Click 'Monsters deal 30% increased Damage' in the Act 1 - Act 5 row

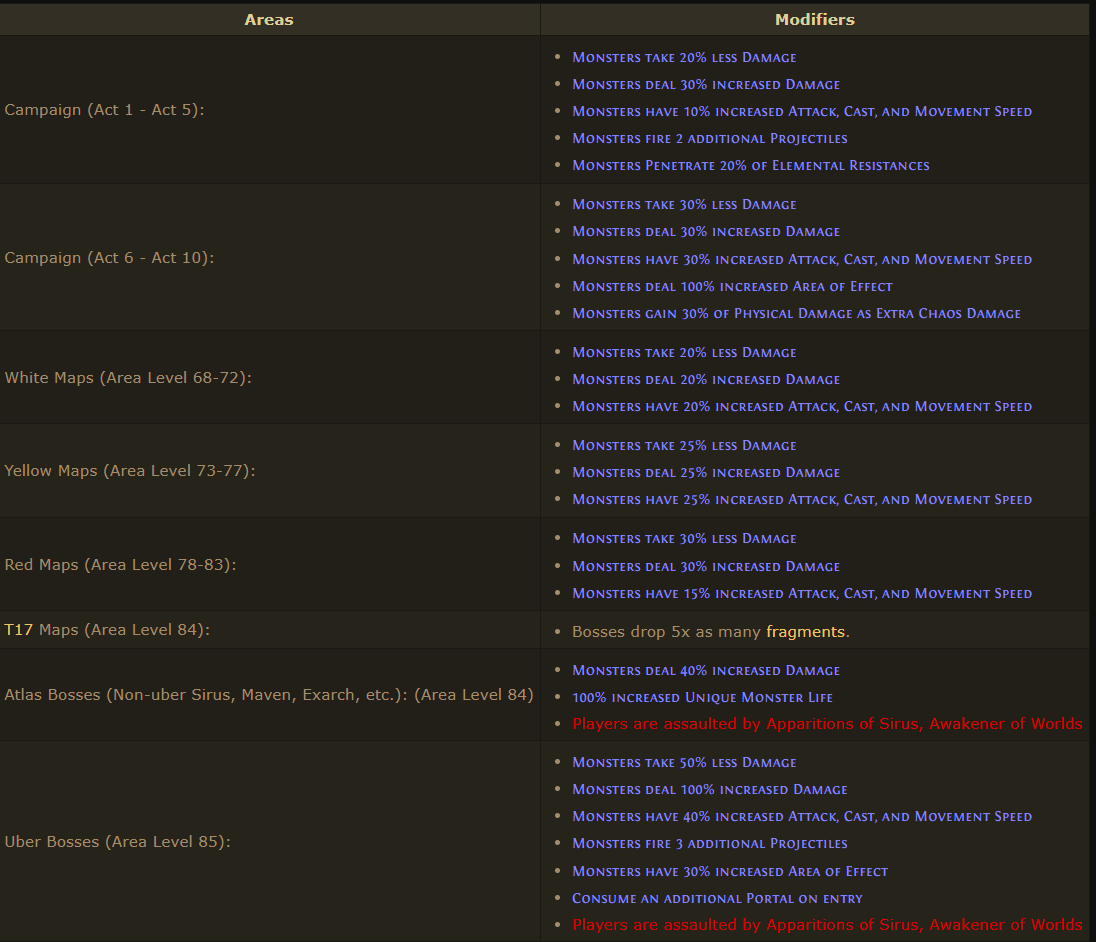click(x=706, y=85)
